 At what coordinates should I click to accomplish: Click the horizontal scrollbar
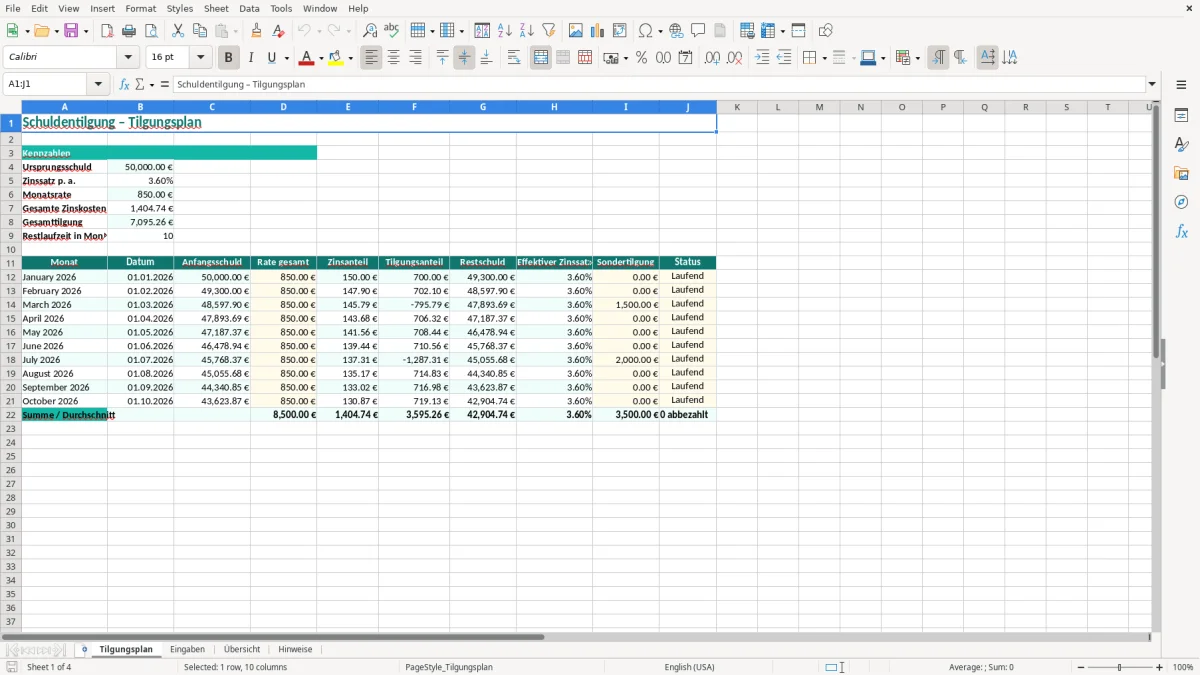click(x=575, y=636)
